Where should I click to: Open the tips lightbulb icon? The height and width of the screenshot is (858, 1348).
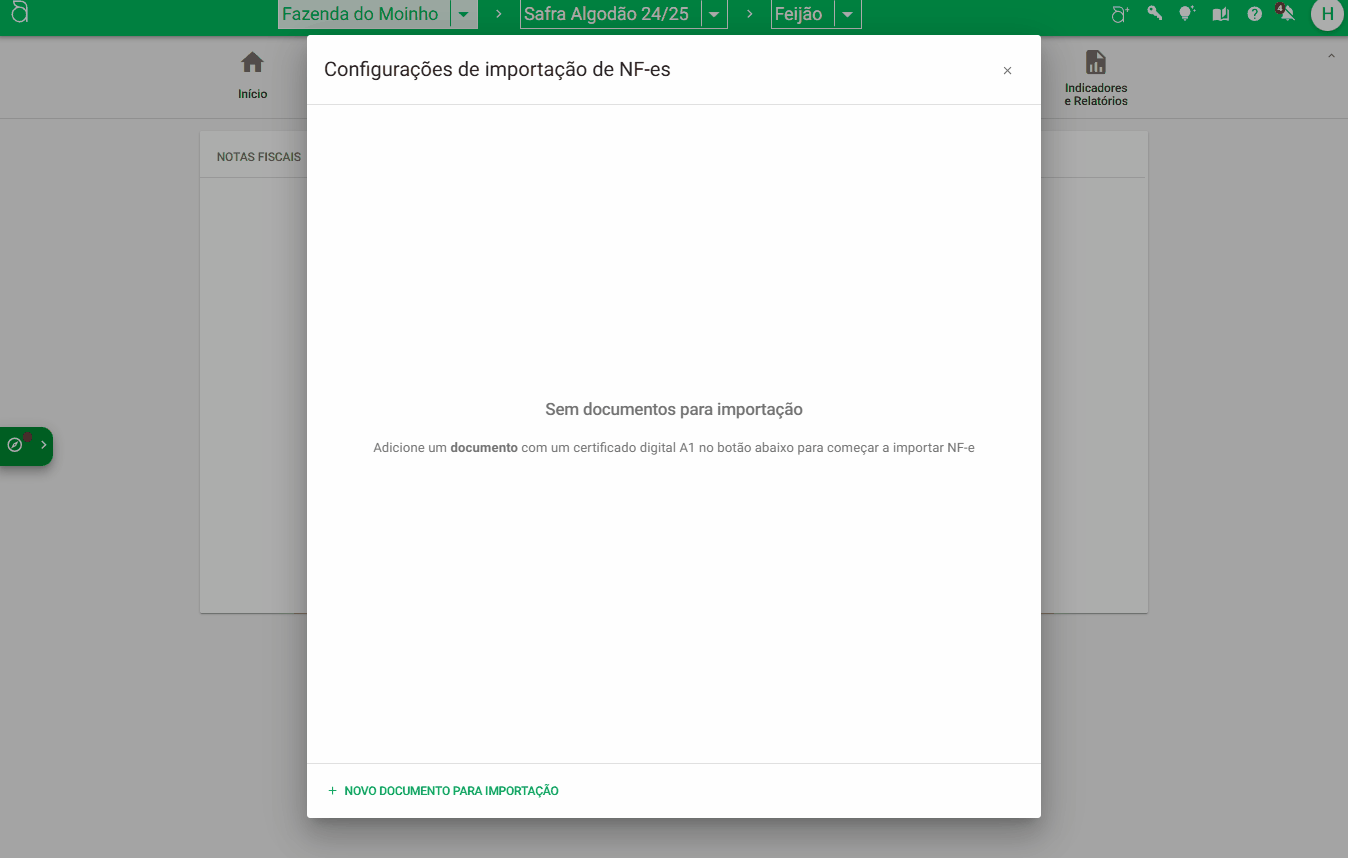pyautogui.click(x=1186, y=14)
